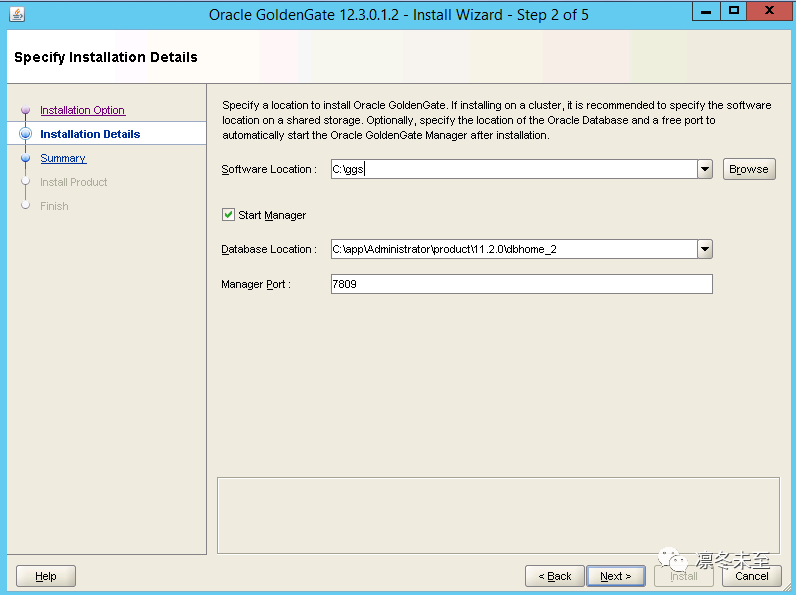The height and width of the screenshot is (595, 796).
Task: Expand the Database Location dropdown arrow
Action: click(x=705, y=249)
